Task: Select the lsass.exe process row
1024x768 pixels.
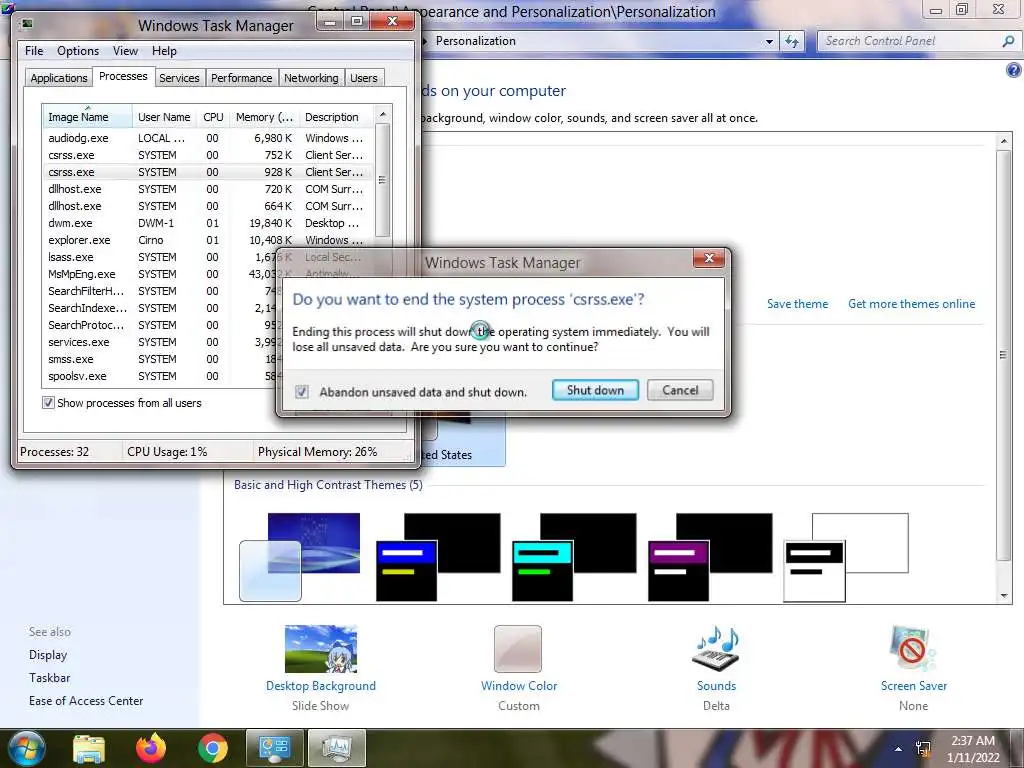Action: point(160,257)
